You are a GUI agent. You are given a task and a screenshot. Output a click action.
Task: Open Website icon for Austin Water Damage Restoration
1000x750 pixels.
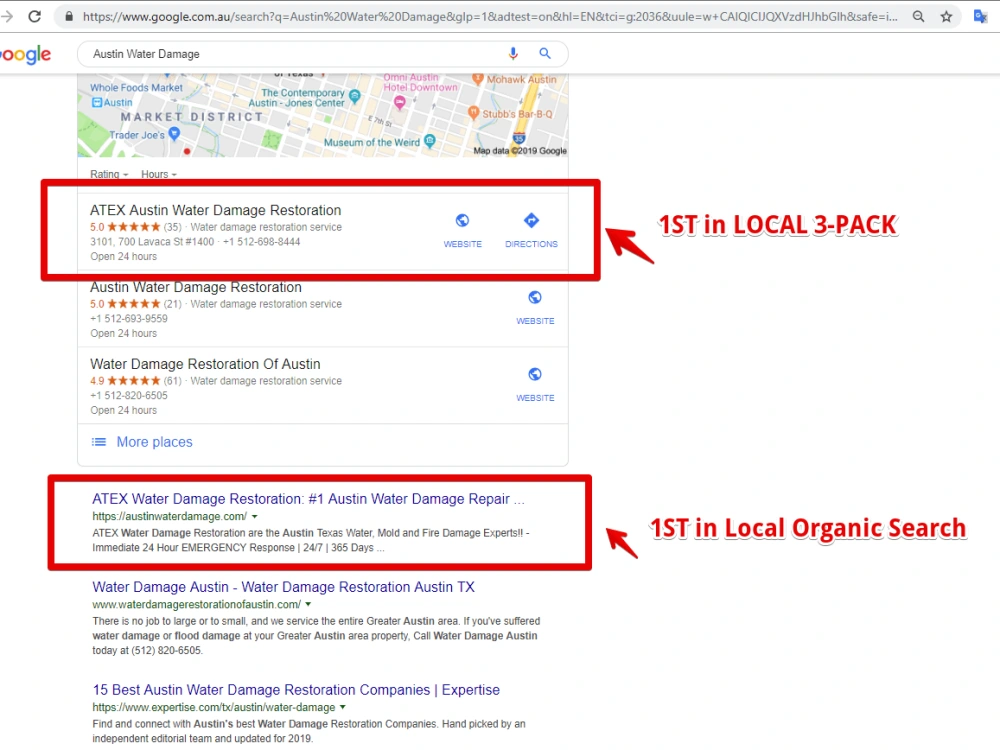click(x=535, y=297)
